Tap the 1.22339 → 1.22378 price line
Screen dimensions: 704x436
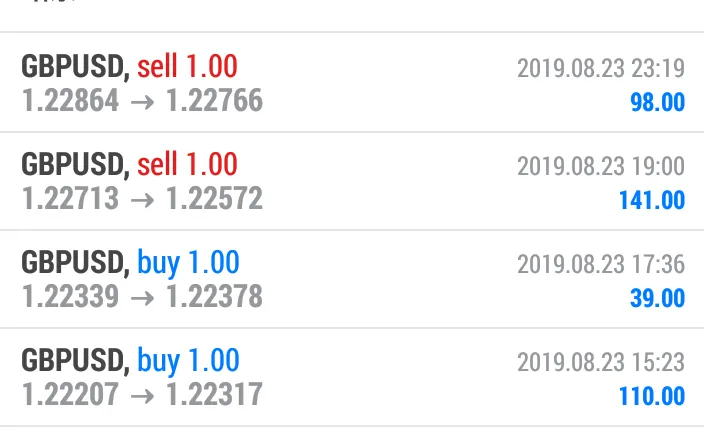[x=142, y=296]
